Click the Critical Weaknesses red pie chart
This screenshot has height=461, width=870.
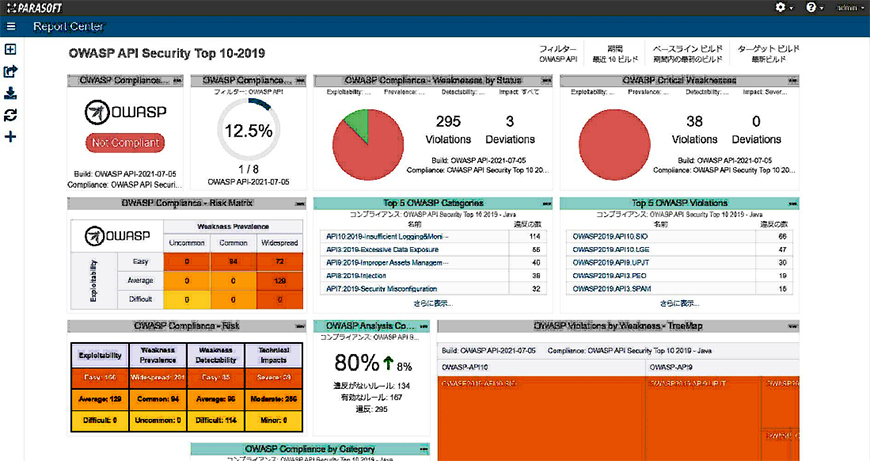click(x=614, y=145)
